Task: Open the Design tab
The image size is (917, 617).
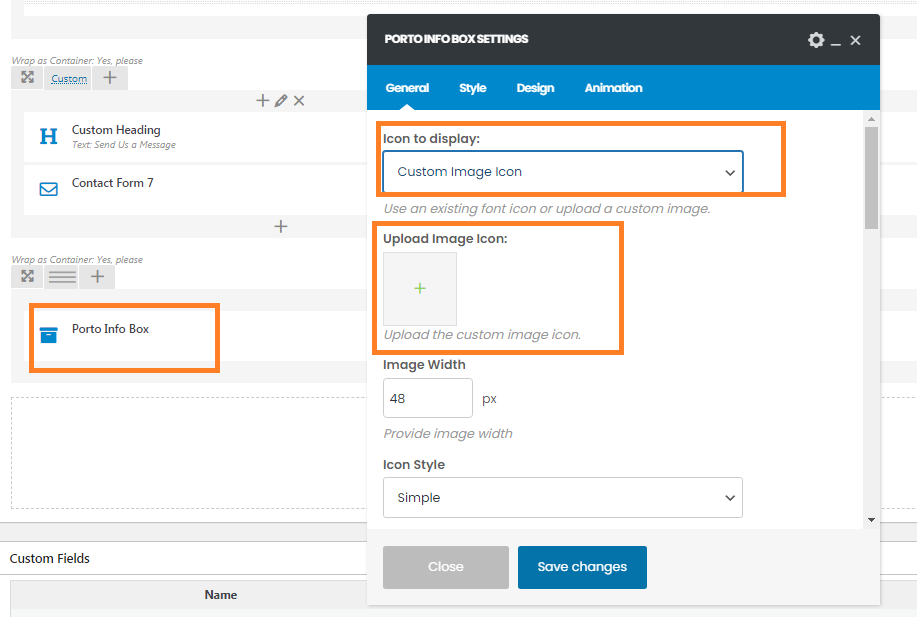Action: click(x=535, y=88)
